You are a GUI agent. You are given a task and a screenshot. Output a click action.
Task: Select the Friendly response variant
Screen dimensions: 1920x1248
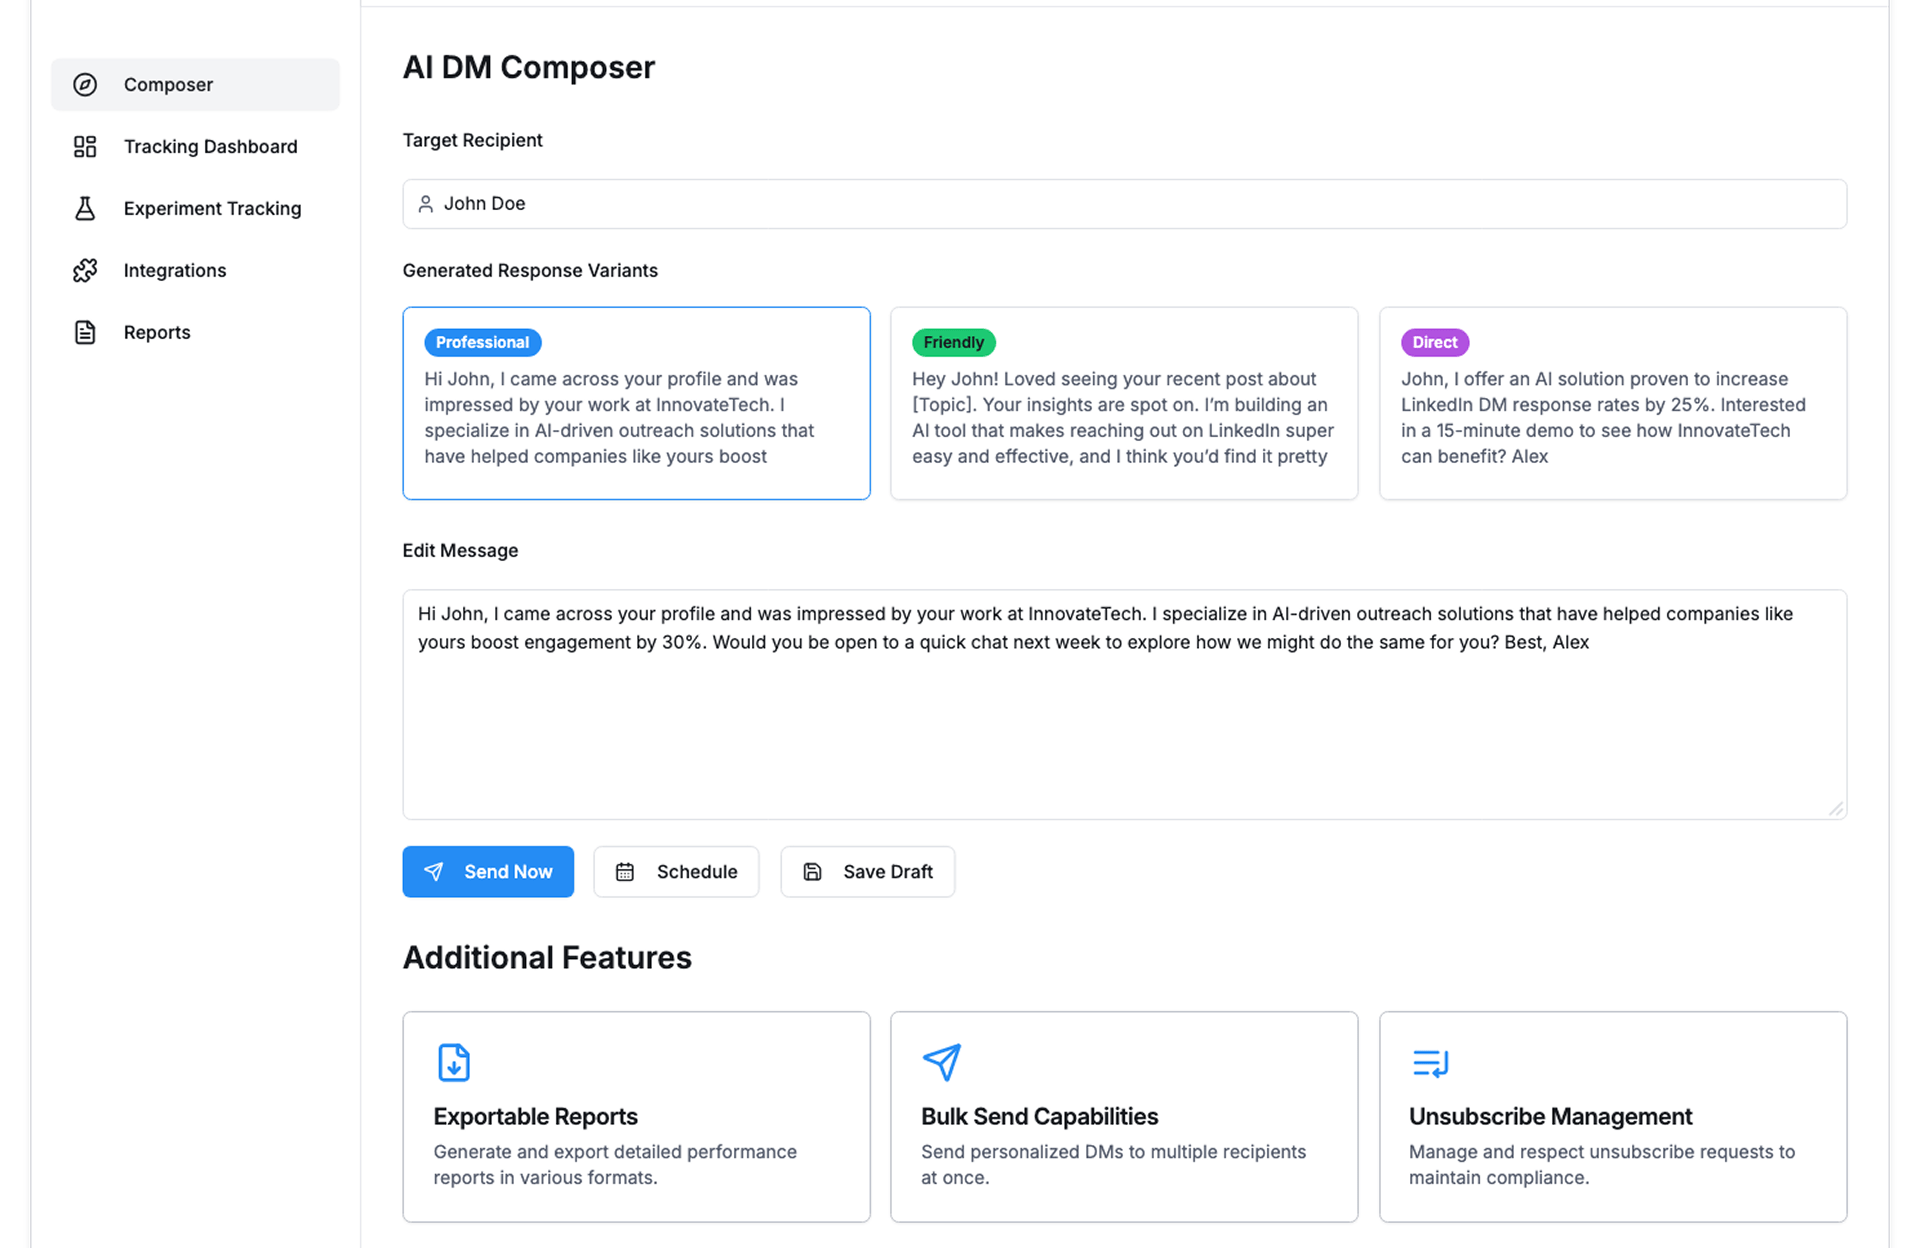pos(1123,403)
